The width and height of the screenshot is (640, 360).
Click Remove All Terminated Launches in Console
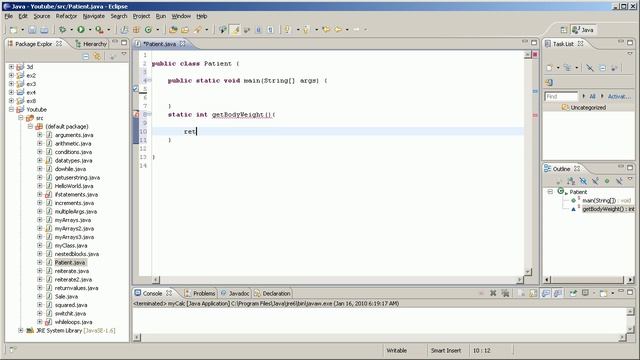(x=505, y=293)
